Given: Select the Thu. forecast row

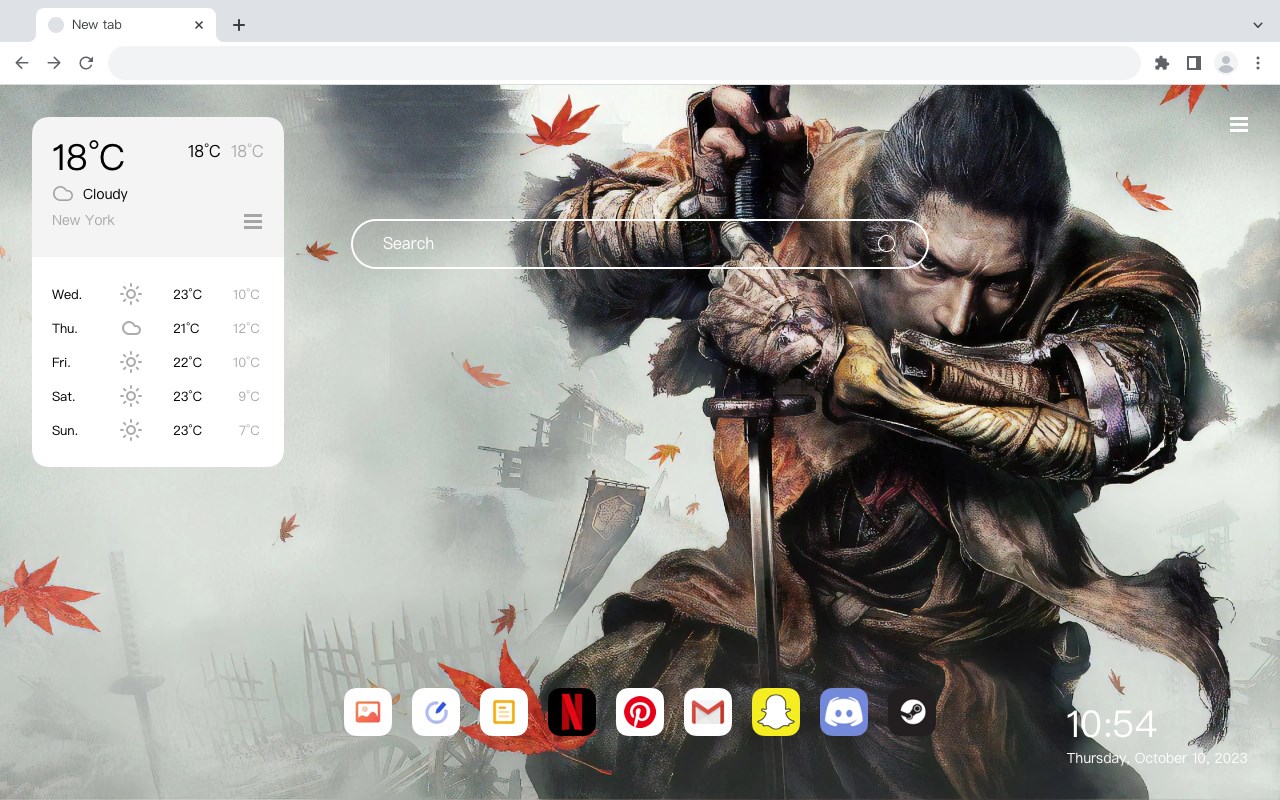Looking at the screenshot, I should (x=158, y=328).
